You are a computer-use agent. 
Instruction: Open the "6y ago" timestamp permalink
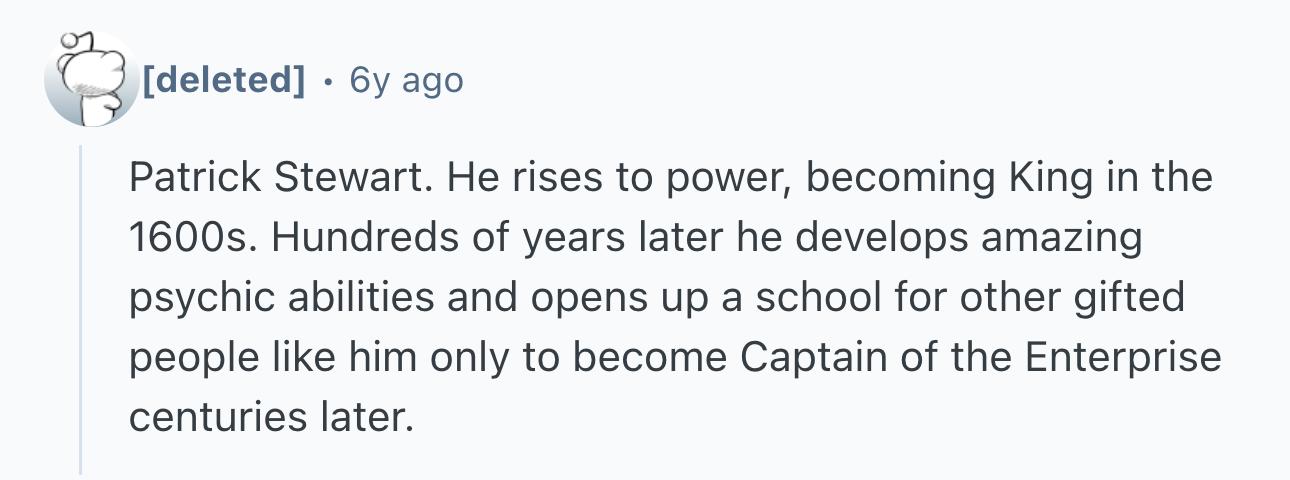[x=406, y=80]
